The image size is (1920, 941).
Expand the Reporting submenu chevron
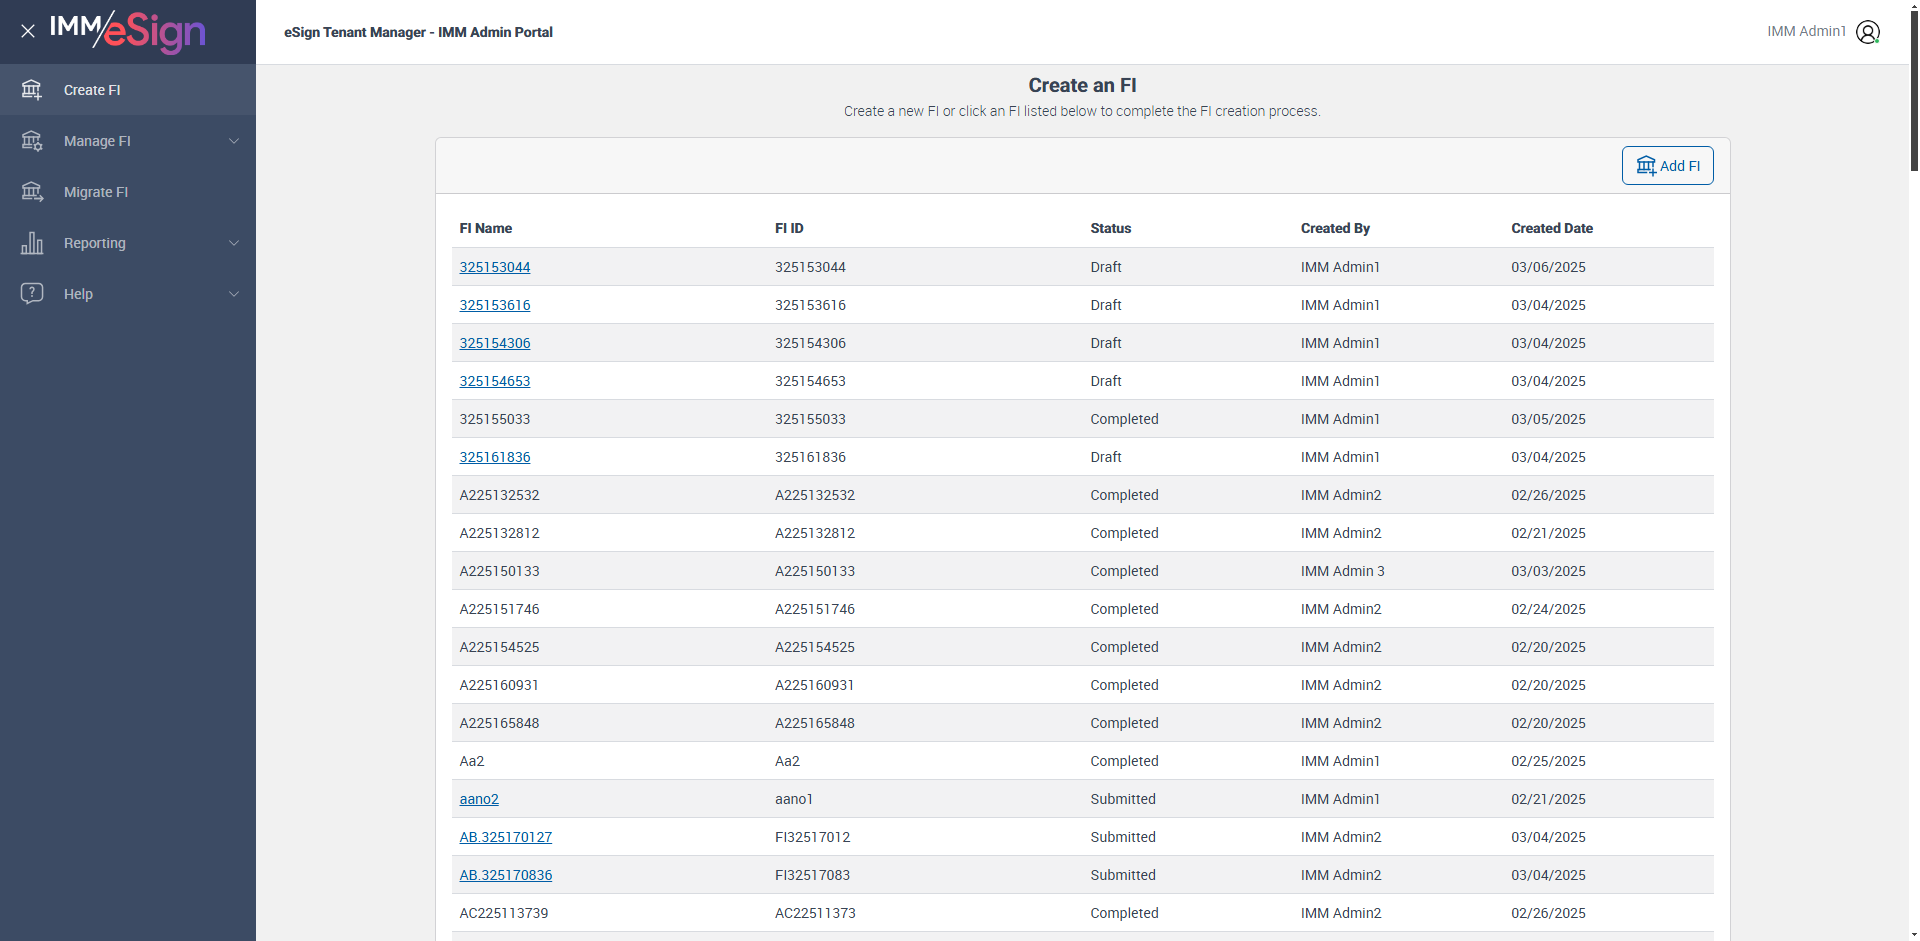click(x=234, y=243)
